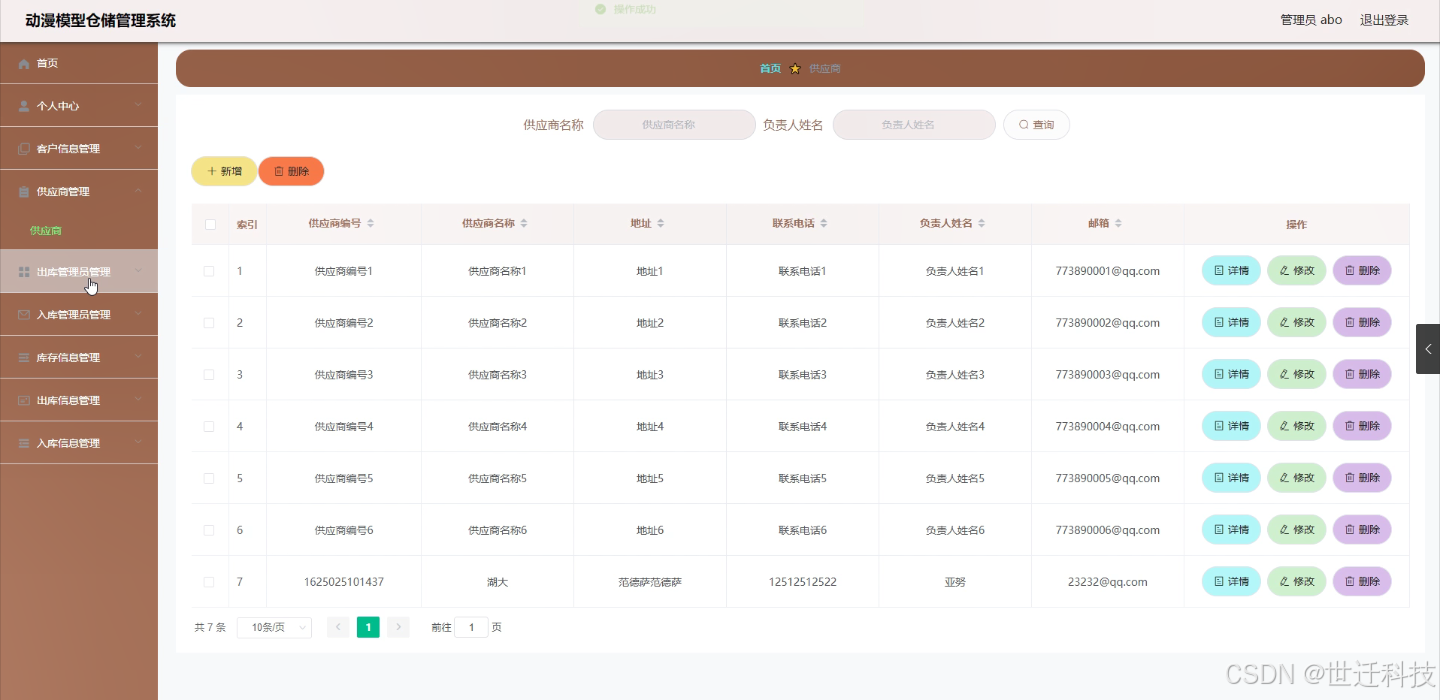This screenshot has width=1440, height=700.
Task: Click 首页 link in the breadcrumb
Action: [770, 69]
